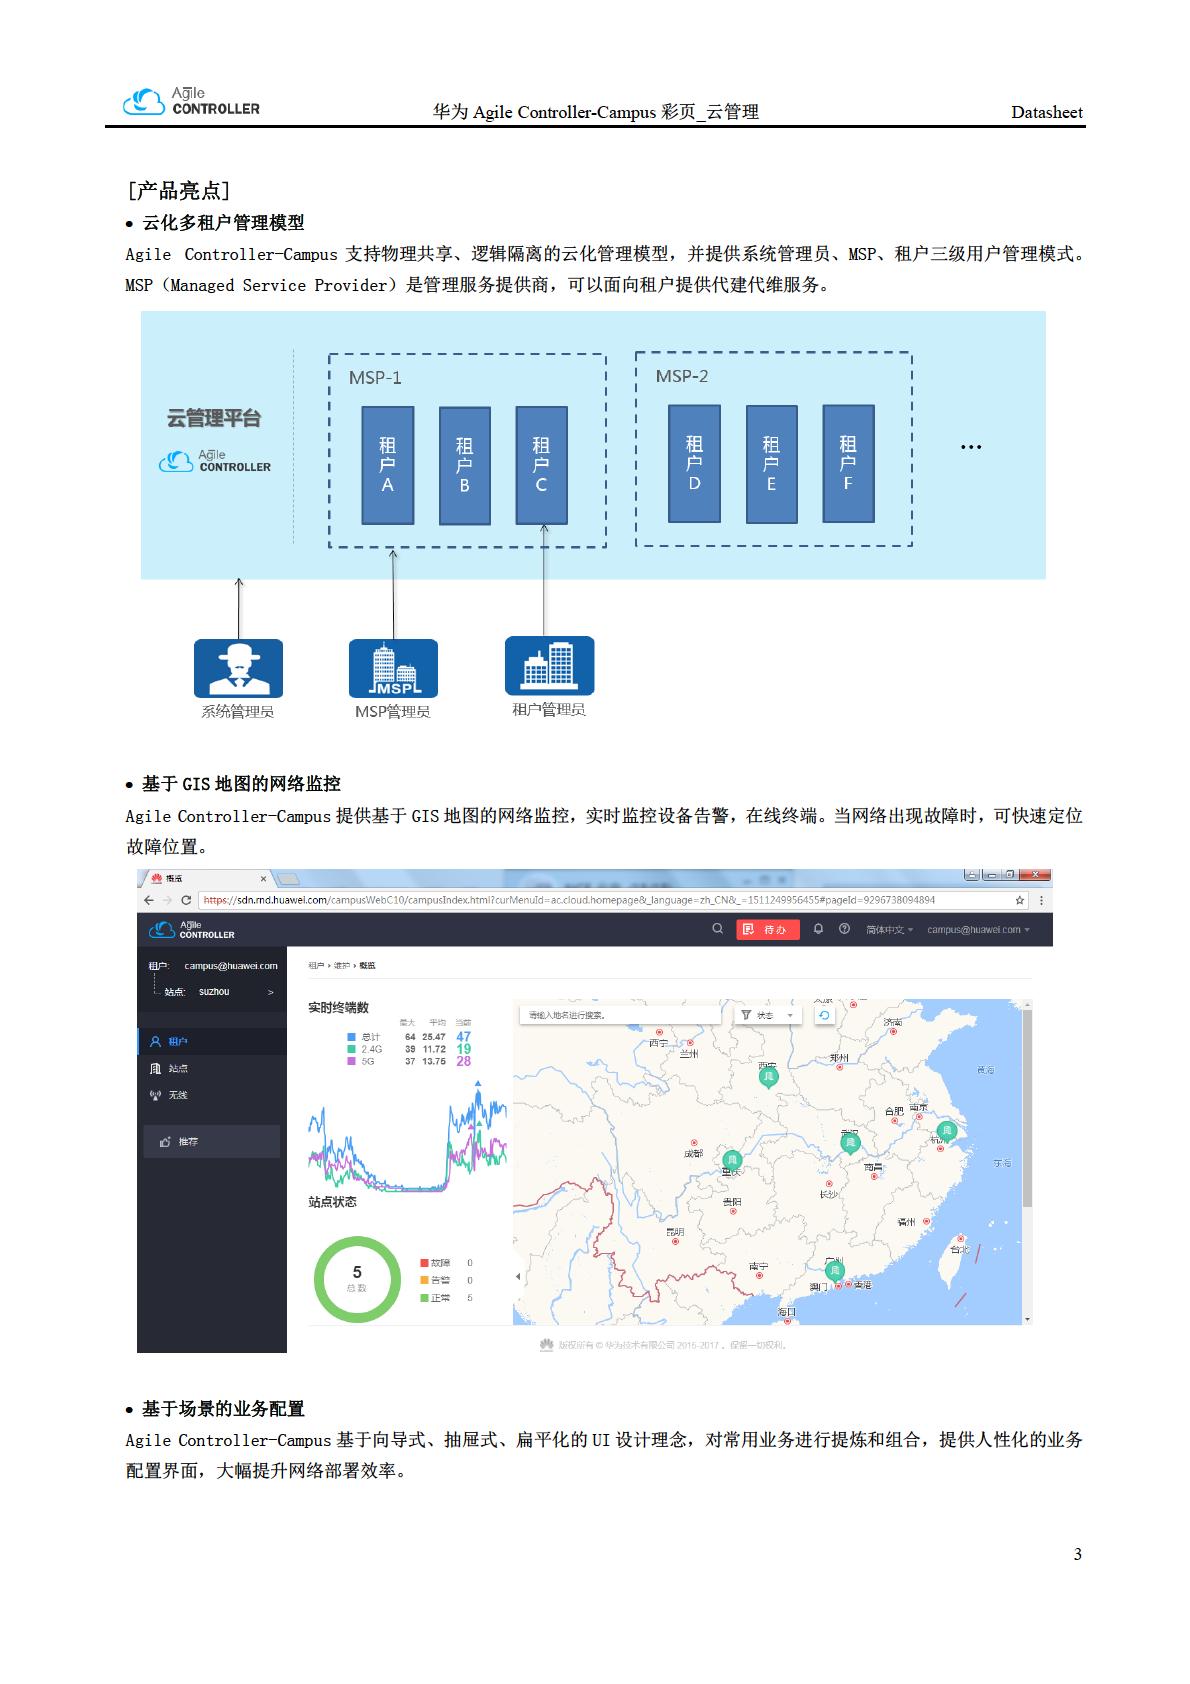1190x1684 pixels.
Task: Click the scroll-down arrow of the map scrollbar
Action: pos(1026,1320)
